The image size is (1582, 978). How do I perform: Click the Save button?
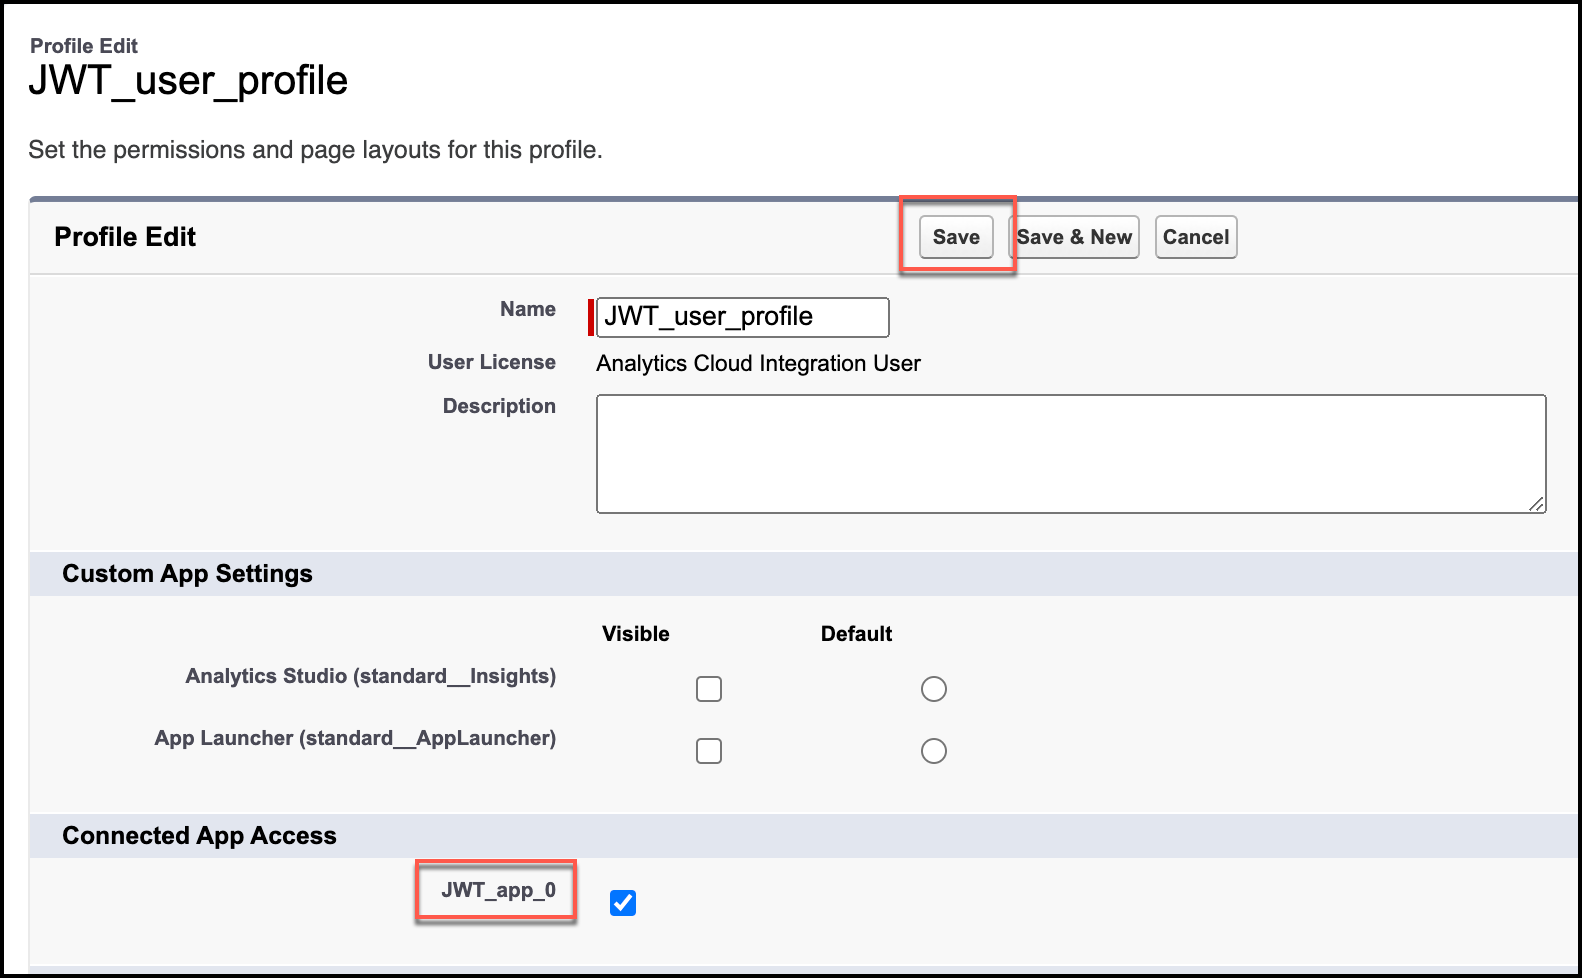click(955, 237)
